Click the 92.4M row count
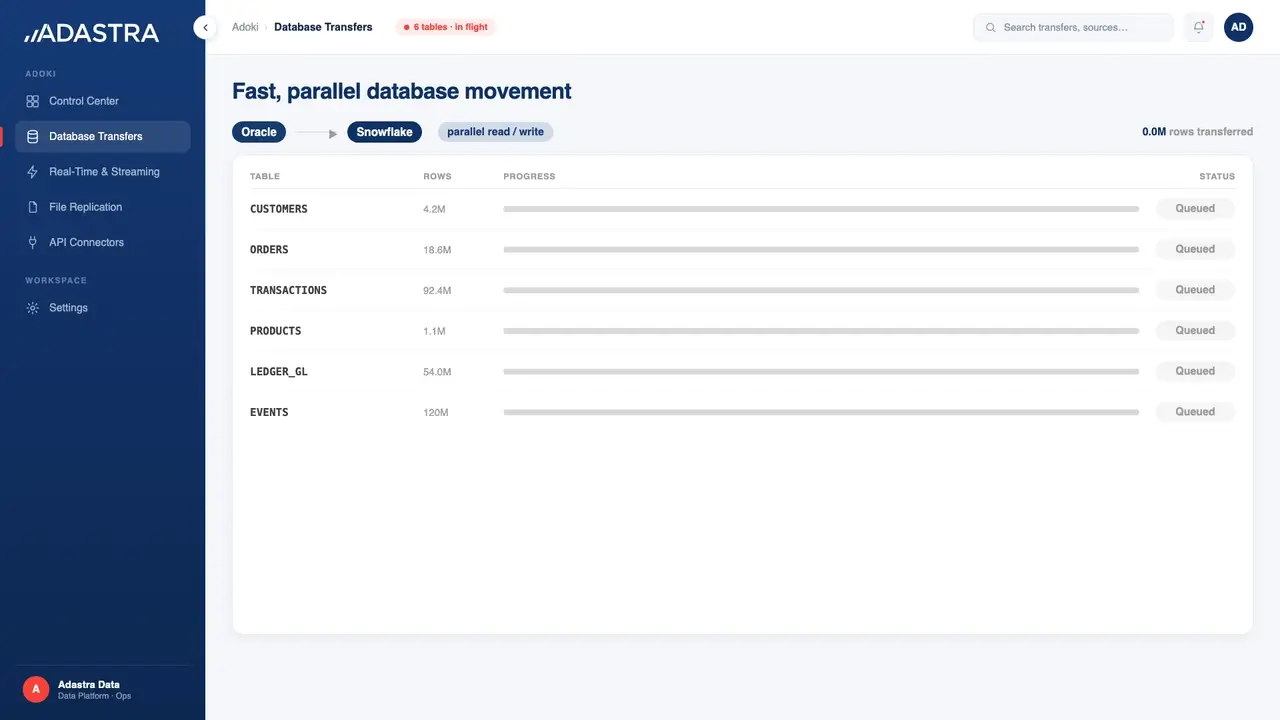This screenshot has height=720, width=1280. pos(437,291)
